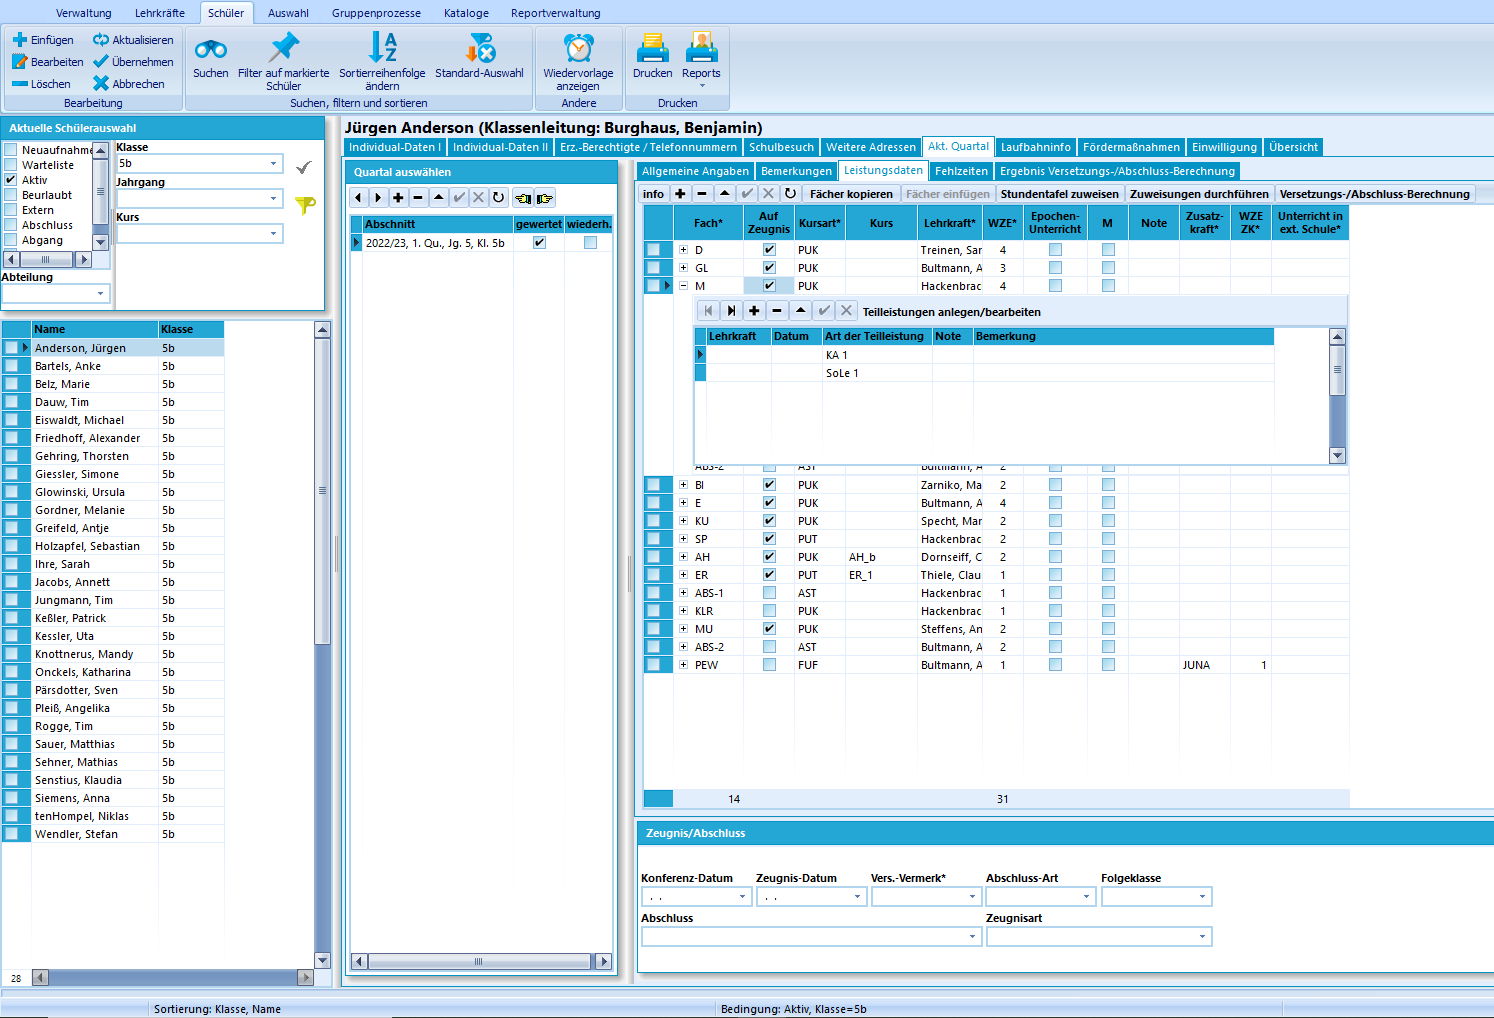Refresh data with Aktualisieren
Screen dimensions: 1494x1018
click(x=133, y=40)
